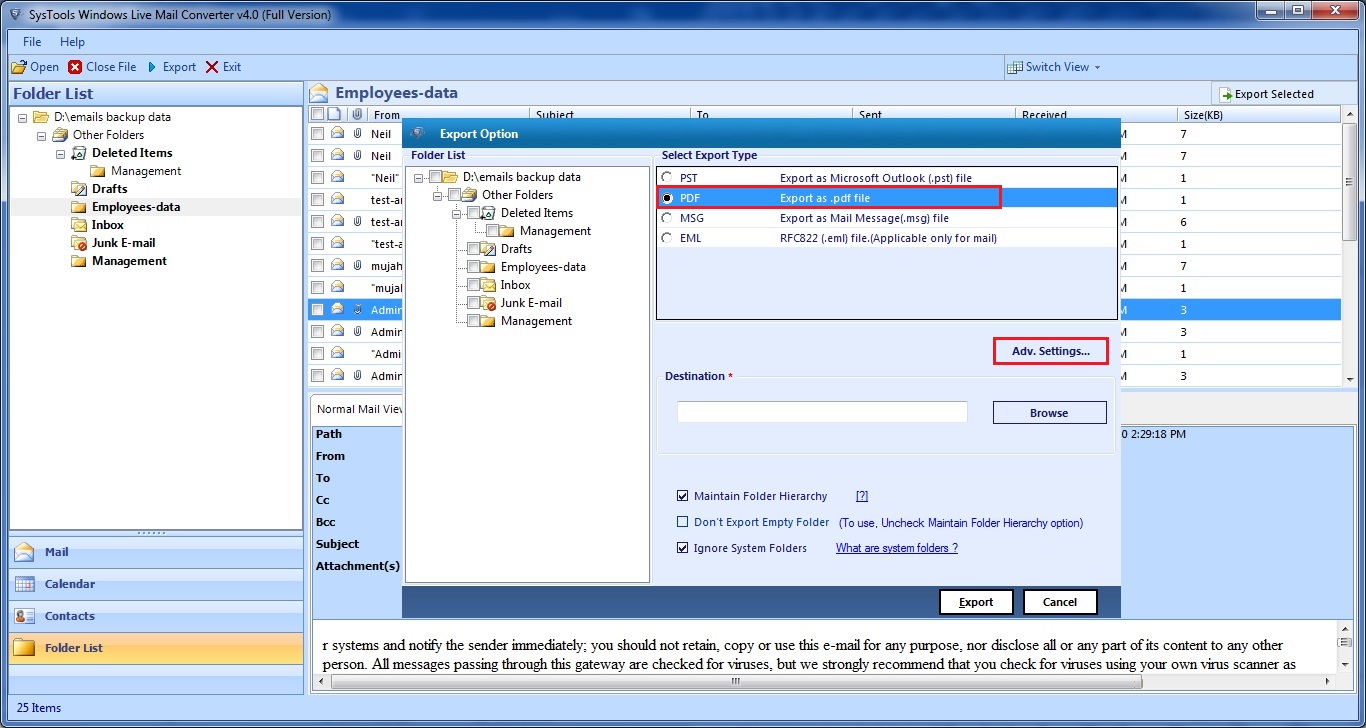The image size is (1366, 728).
Task: Tick the select-all checkbox in mail list header
Action: coord(317,115)
